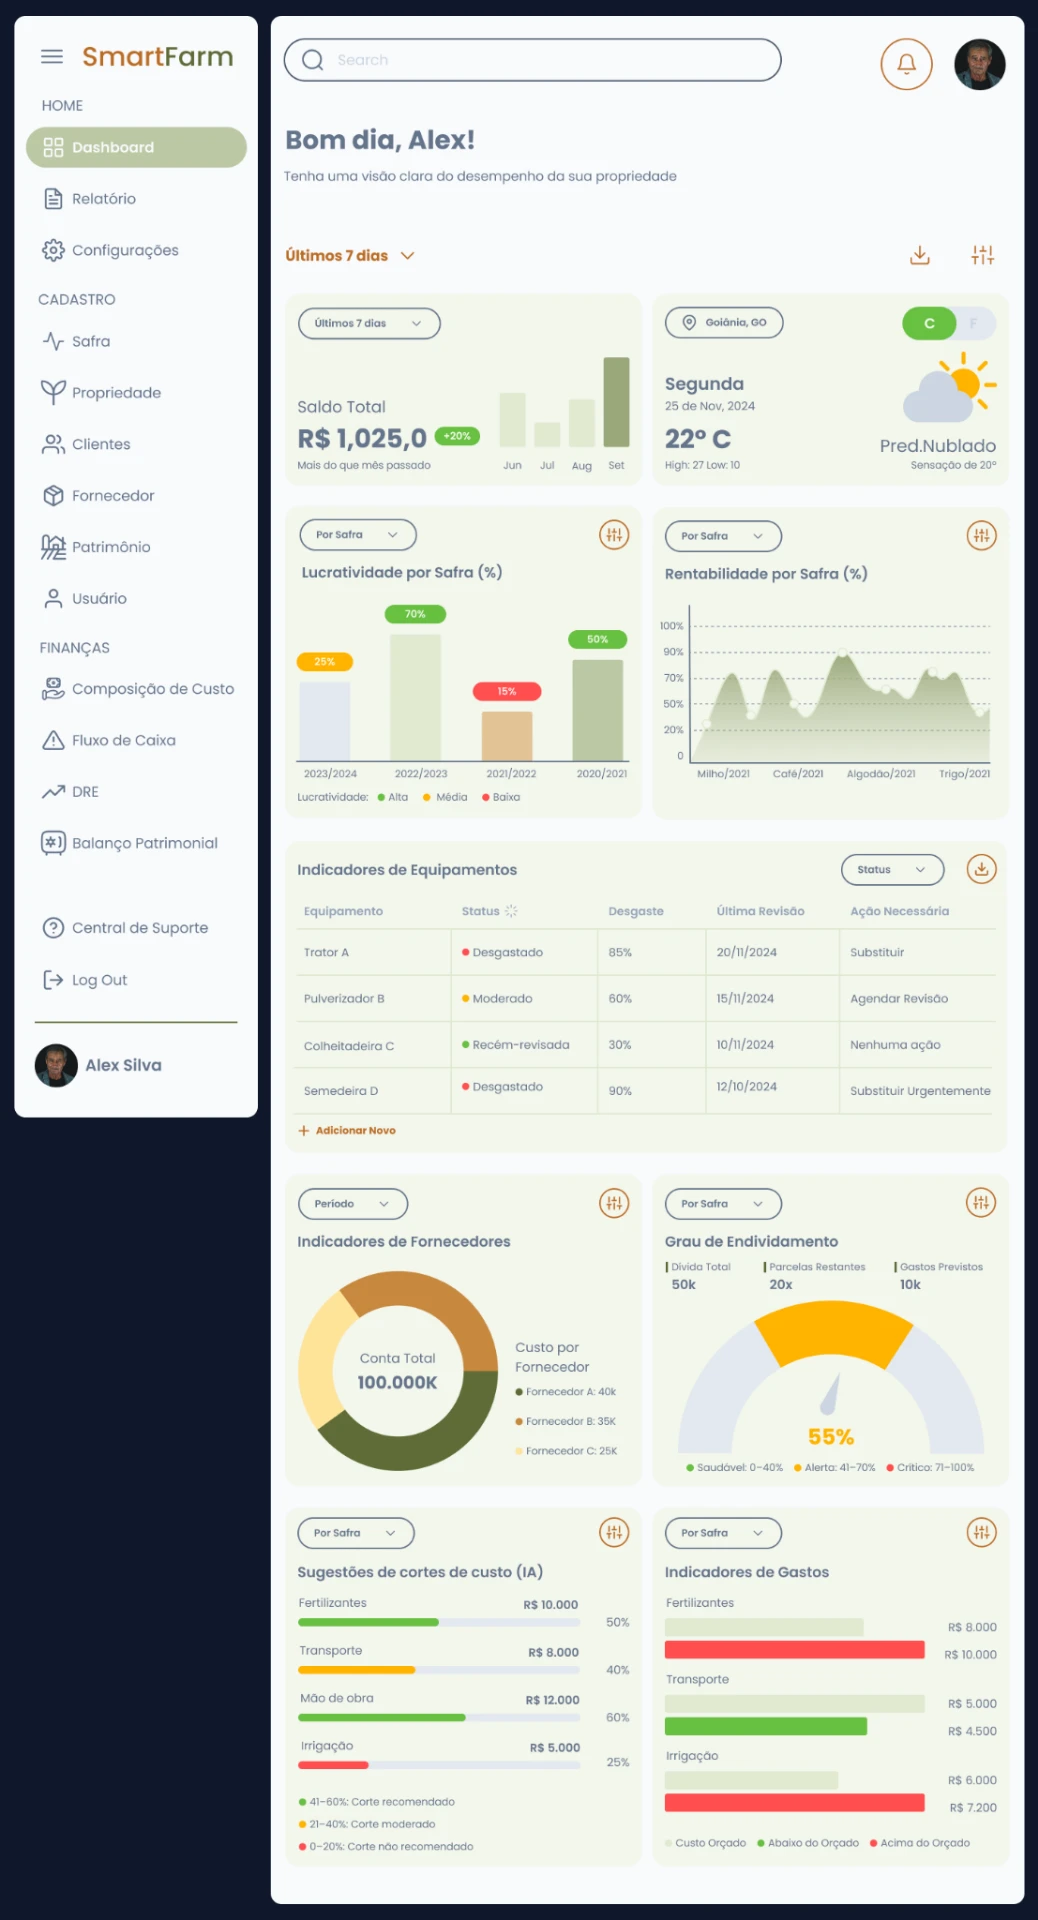Open the profile avatar in the header

pos(979,64)
